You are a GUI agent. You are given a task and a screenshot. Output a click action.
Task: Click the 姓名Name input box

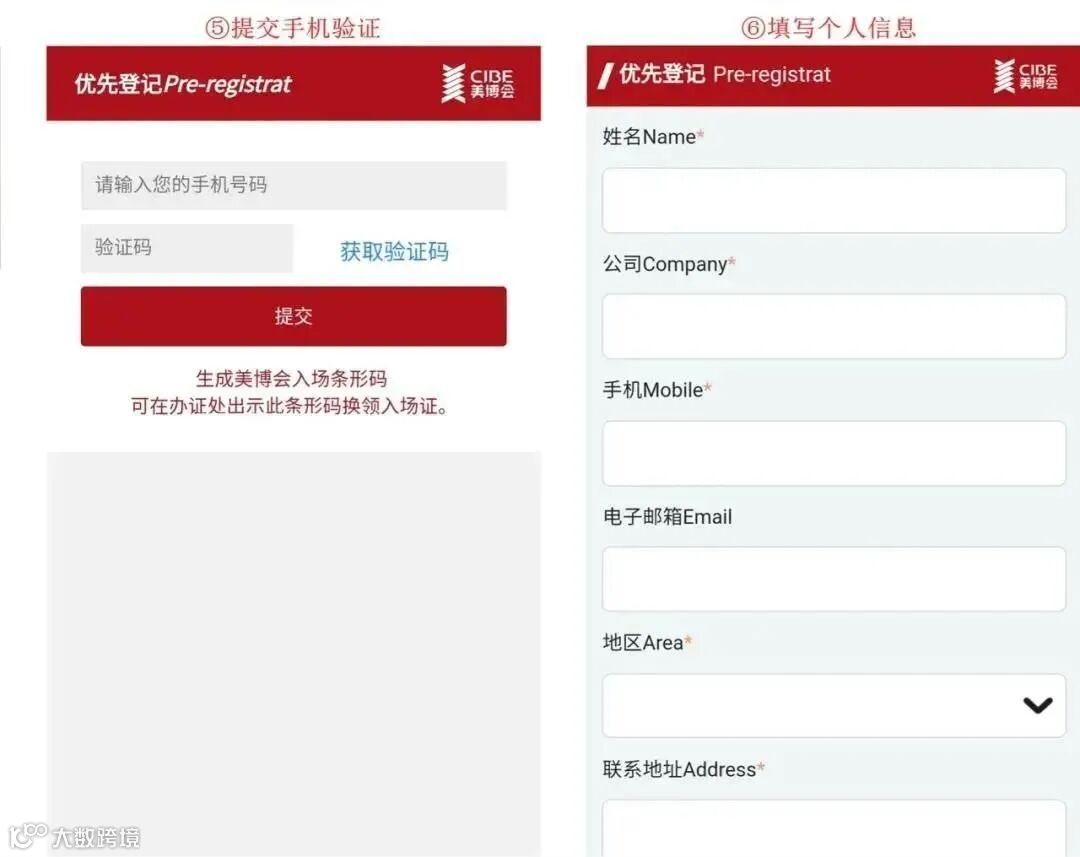coord(834,200)
